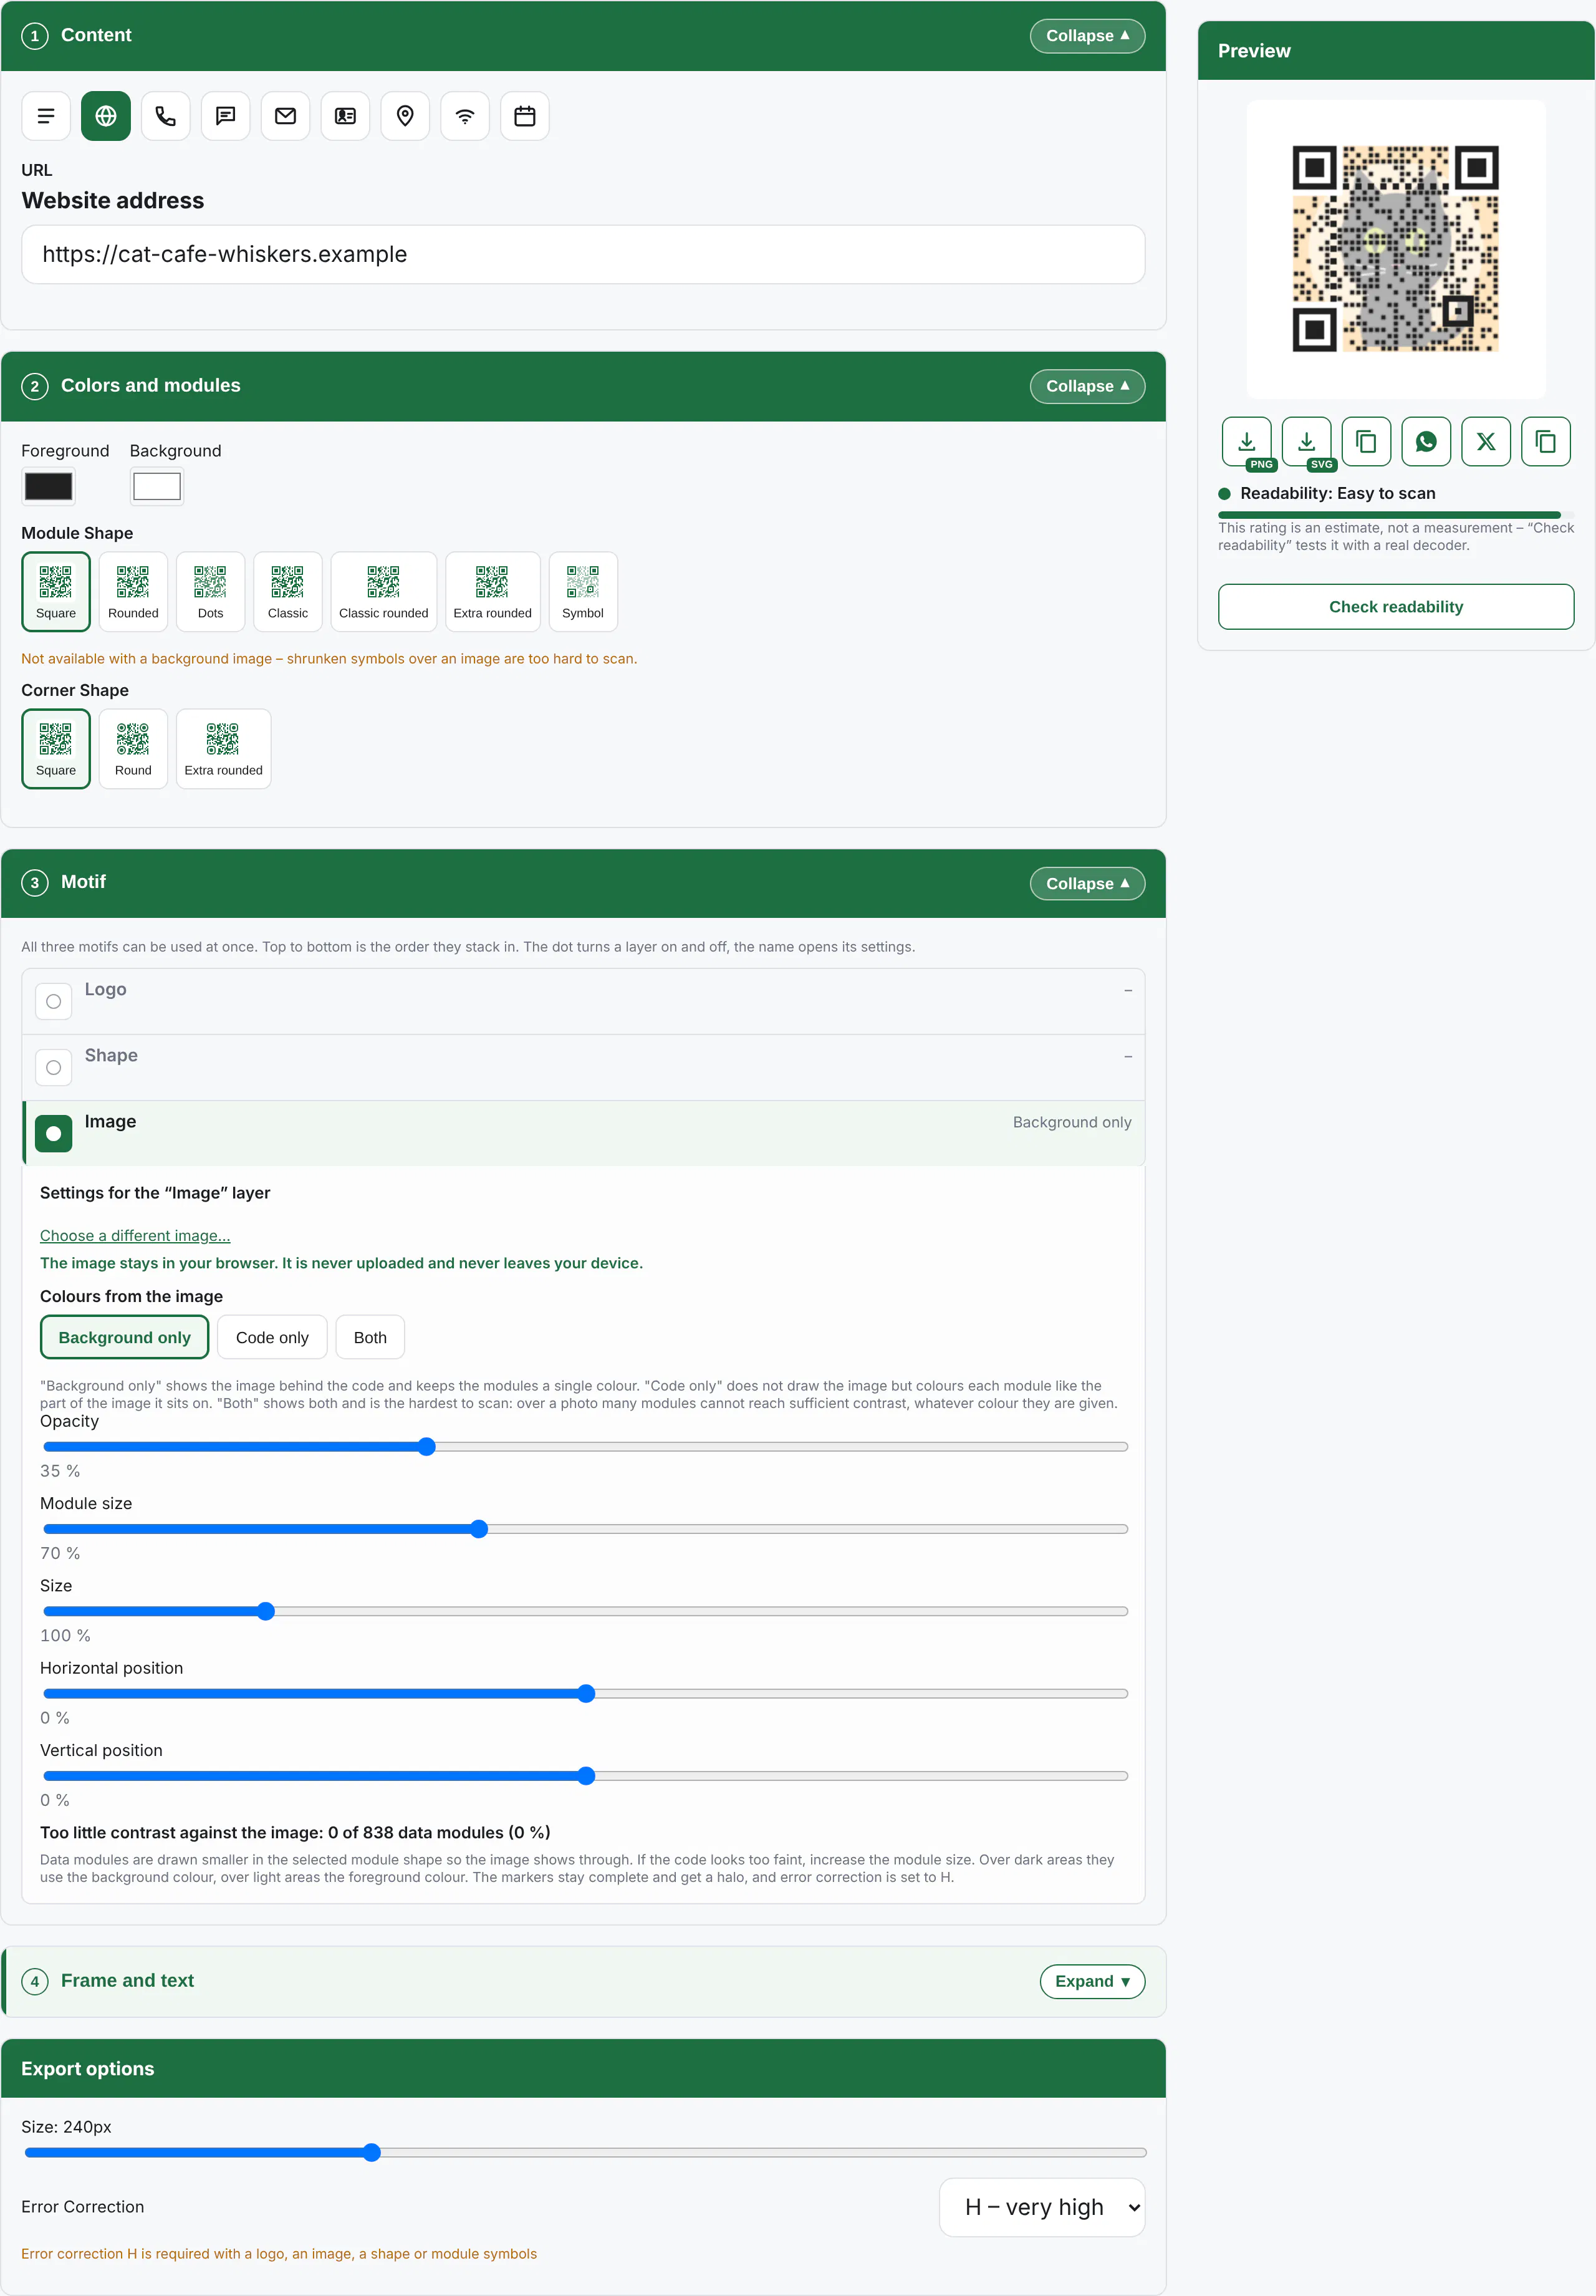Set colours to Background only
1596x2296 pixels.
pyautogui.click(x=125, y=1338)
